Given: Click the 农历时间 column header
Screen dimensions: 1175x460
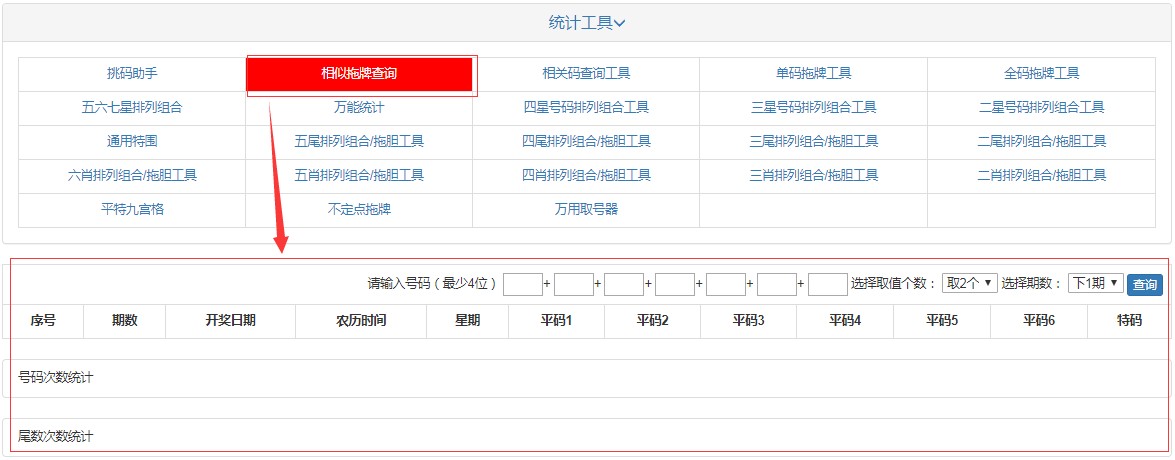Looking at the screenshot, I should point(360,321).
